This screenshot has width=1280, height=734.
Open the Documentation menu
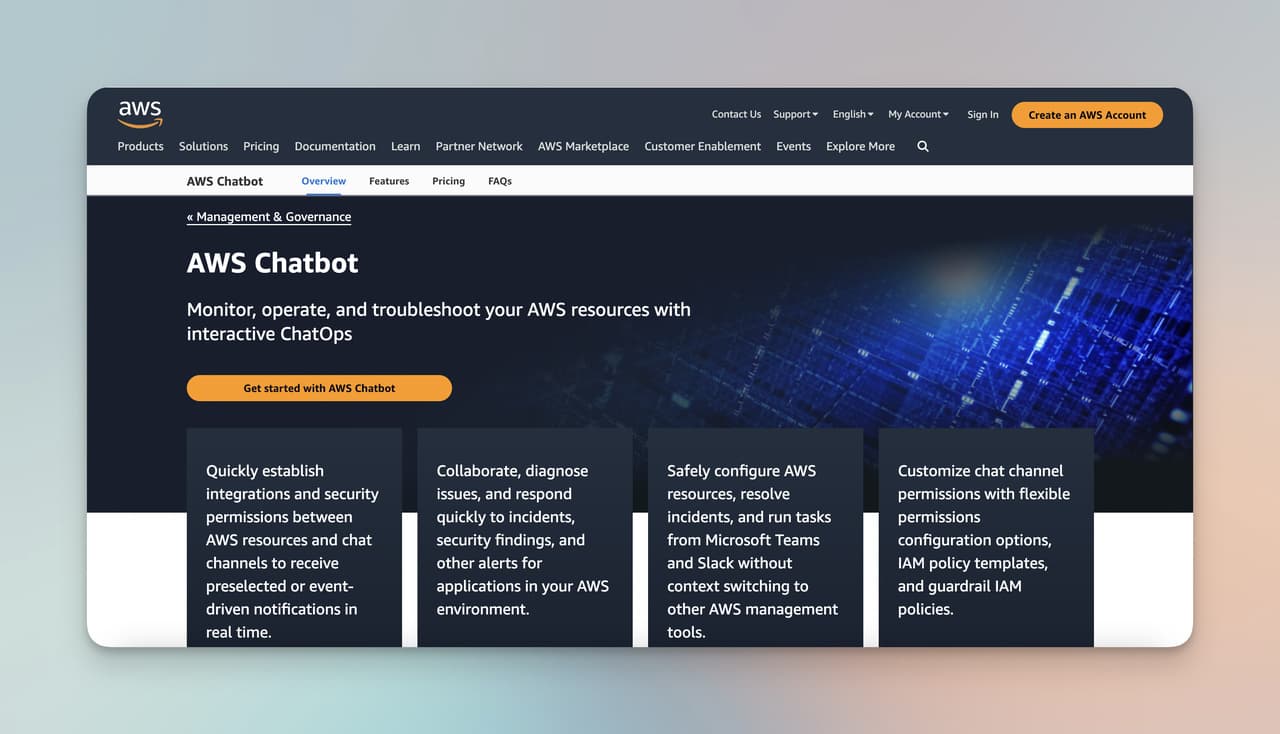tap(335, 146)
